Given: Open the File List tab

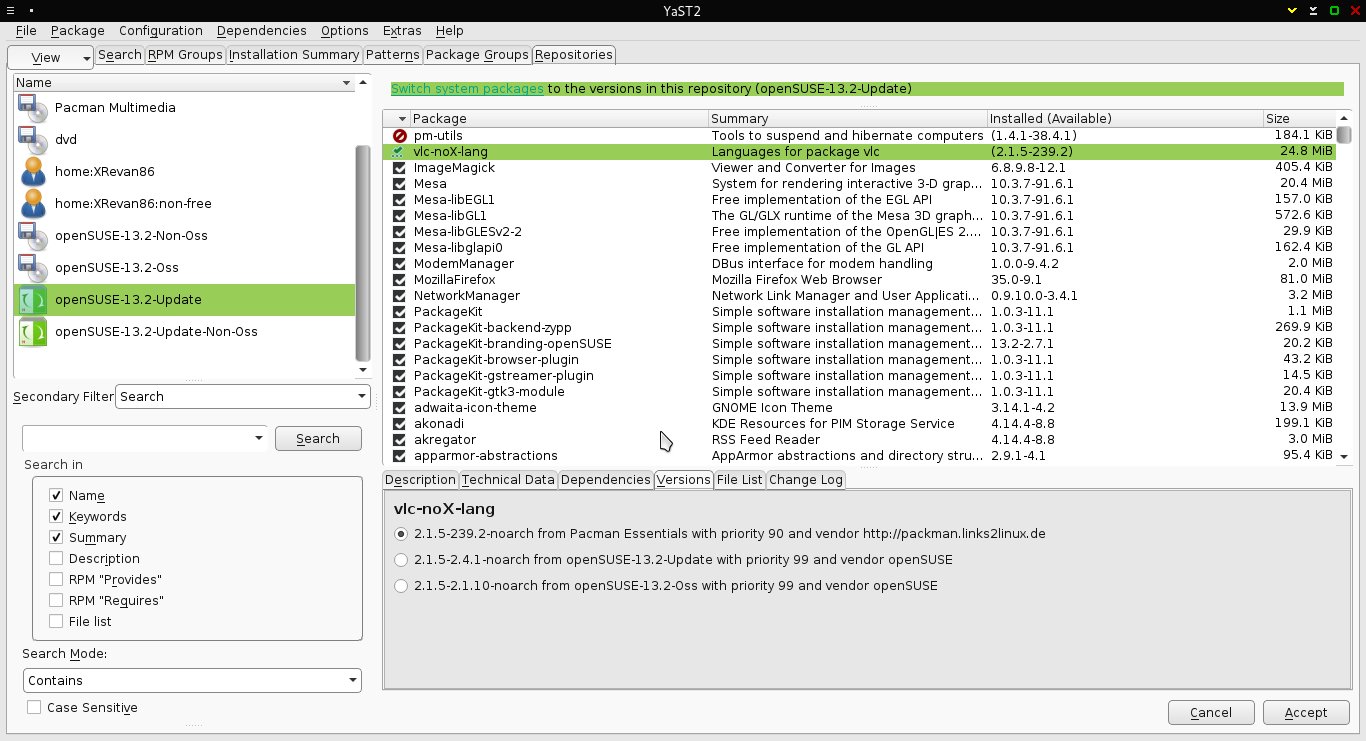Looking at the screenshot, I should point(740,480).
